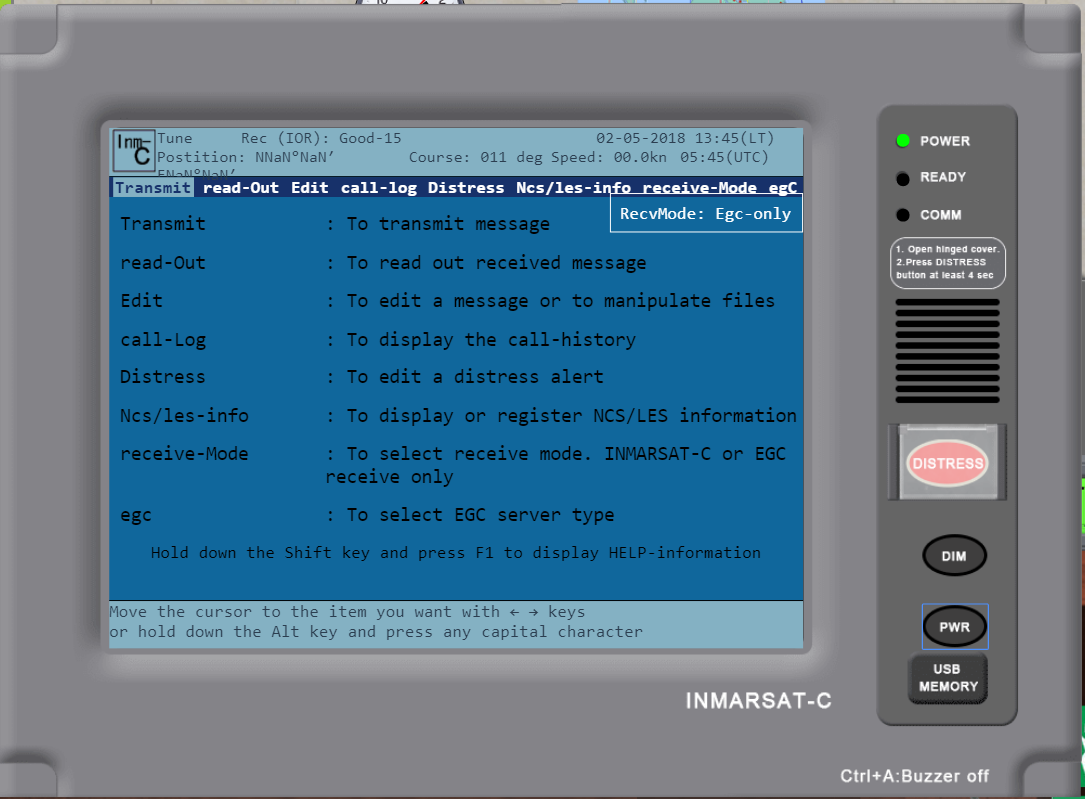Image resolution: width=1085 pixels, height=799 pixels.
Task: Select RecvMode: Egc-only option
Action: [x=706, y=212]
